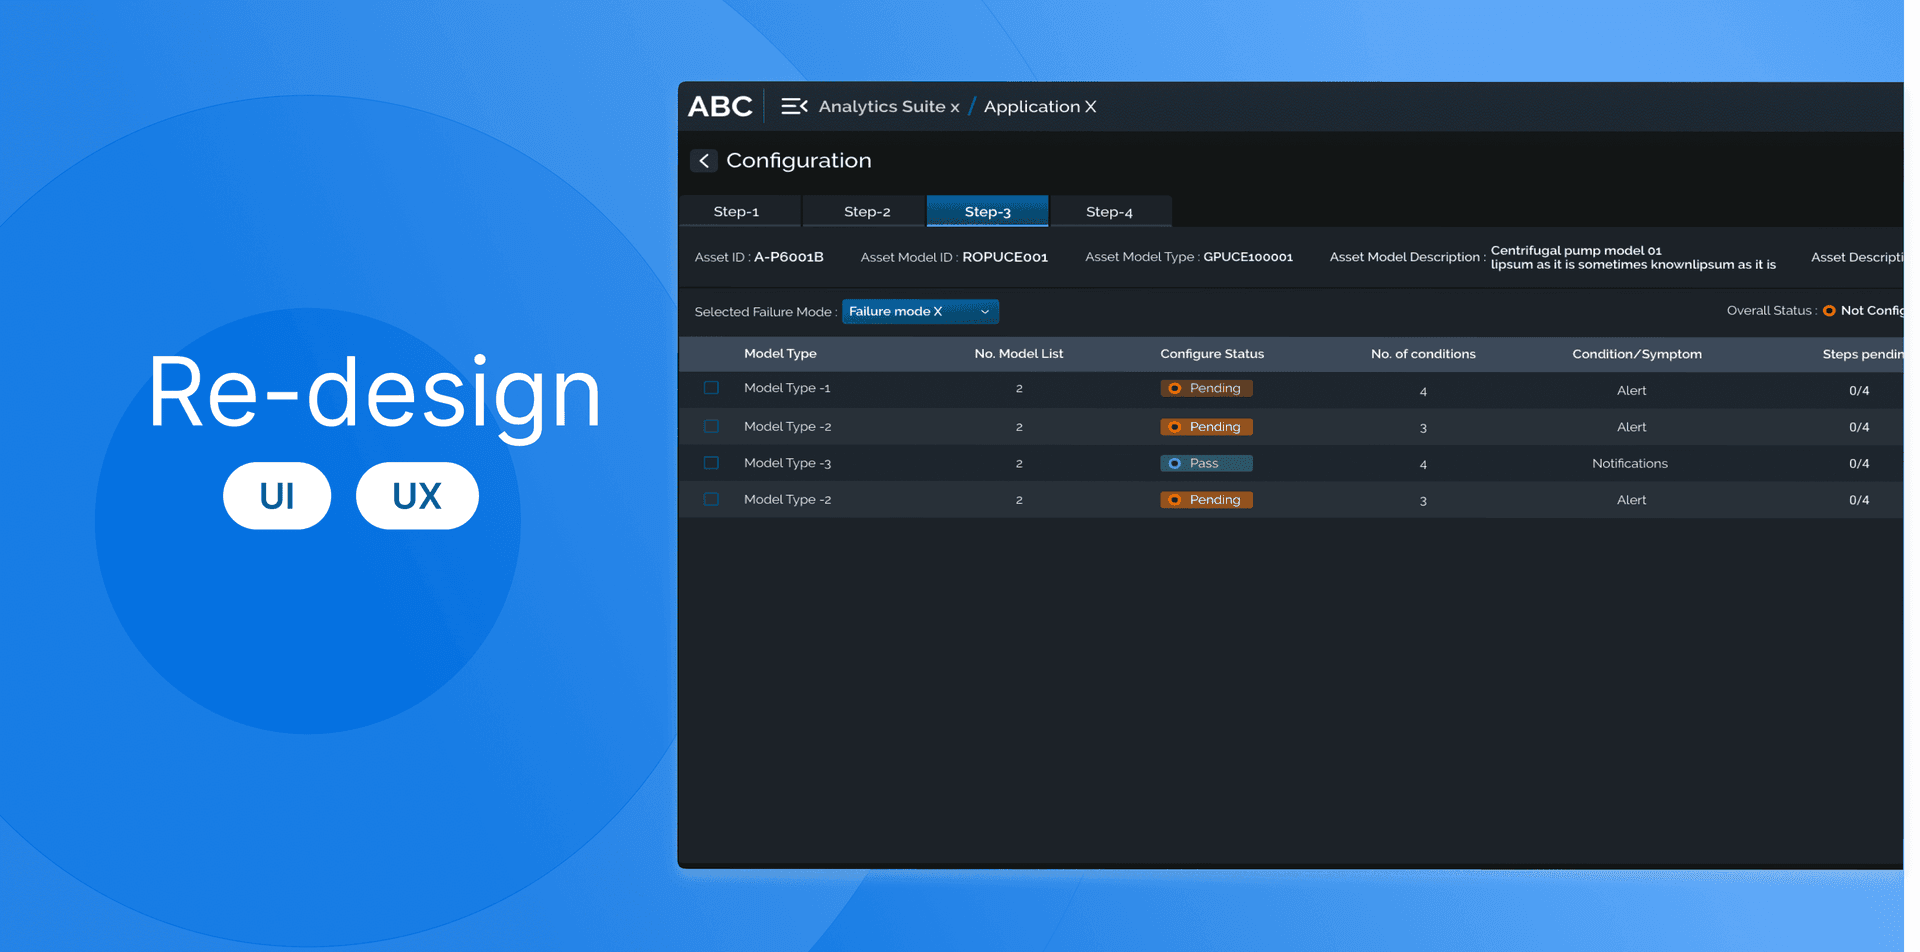Image resolution: width=1920 pixels, height=952 pixels.
Task: Go back using Configuration back arrow
Action: [x=704, y=161]
